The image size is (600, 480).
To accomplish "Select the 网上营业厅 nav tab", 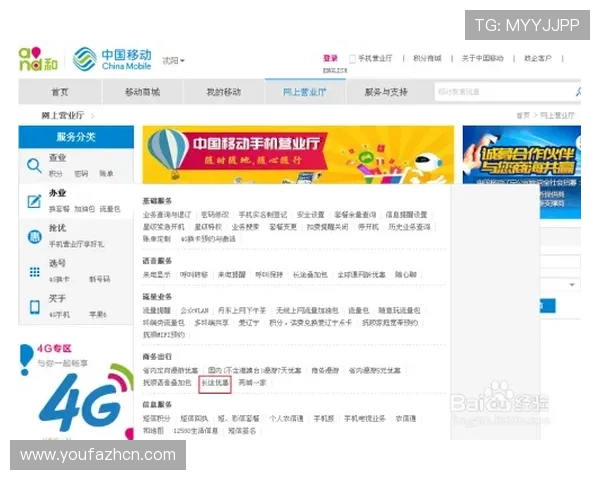I will coord(305,92).
